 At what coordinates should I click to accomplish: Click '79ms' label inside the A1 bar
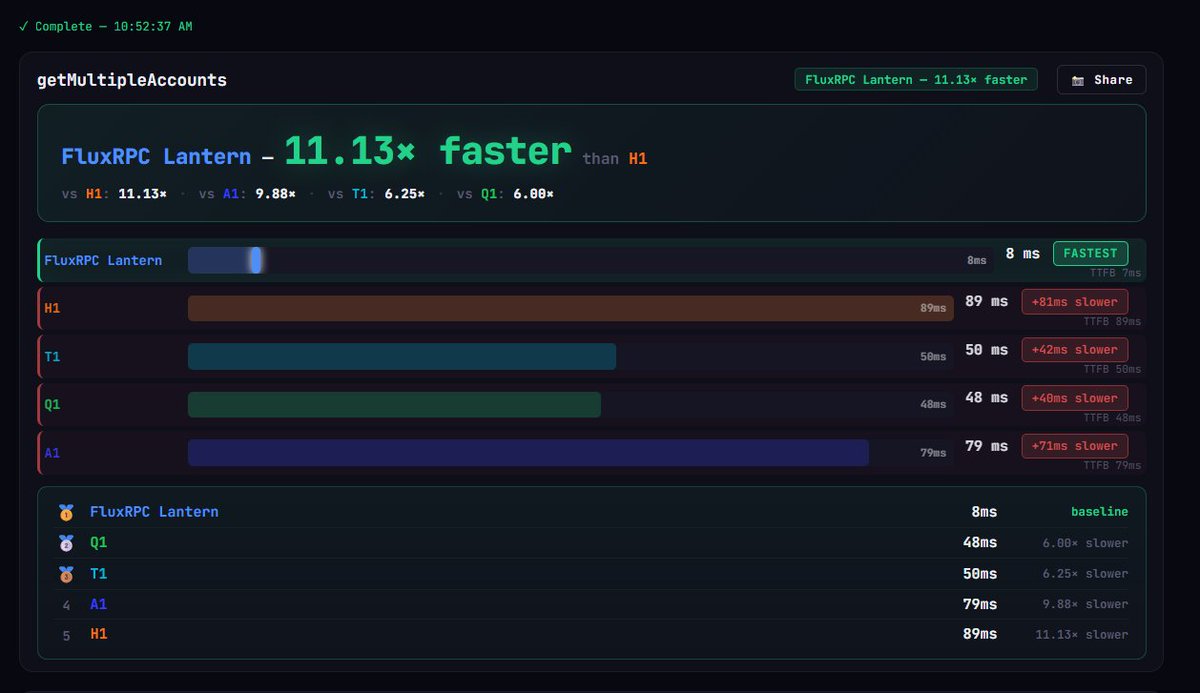pyautogui.click(x=933, y=452)
